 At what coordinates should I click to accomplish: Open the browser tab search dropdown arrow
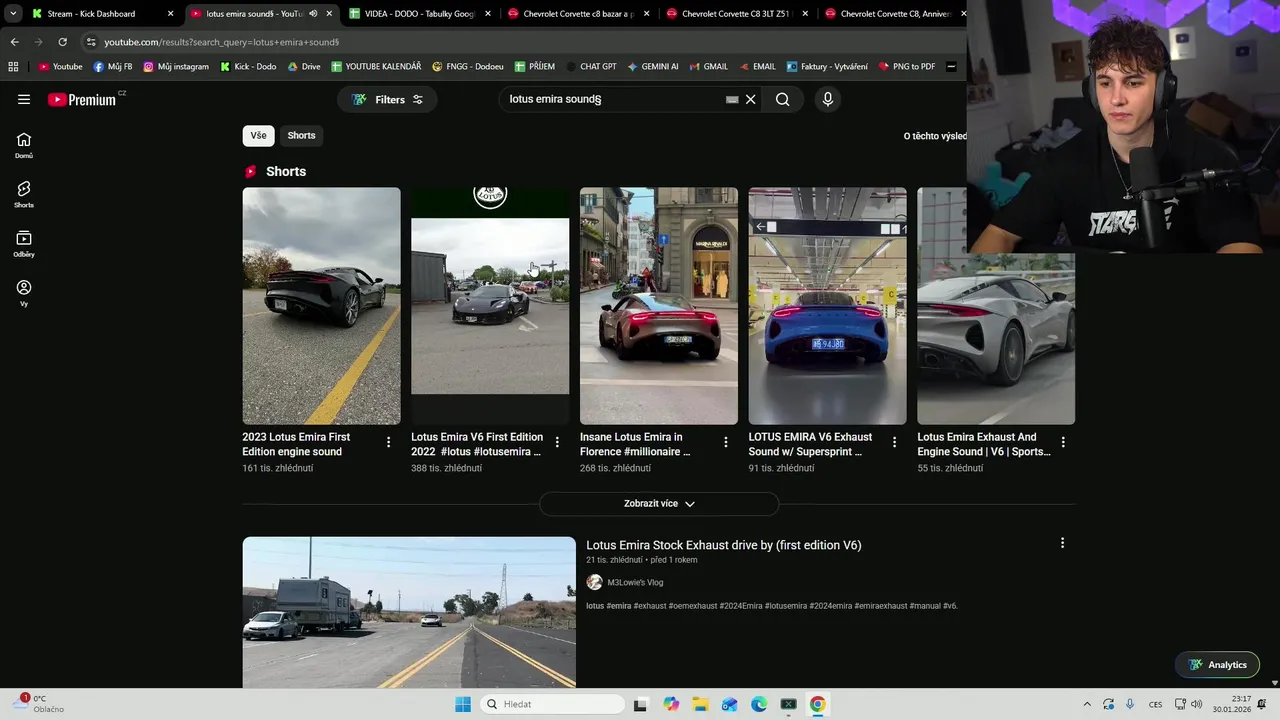pos(13,14)
